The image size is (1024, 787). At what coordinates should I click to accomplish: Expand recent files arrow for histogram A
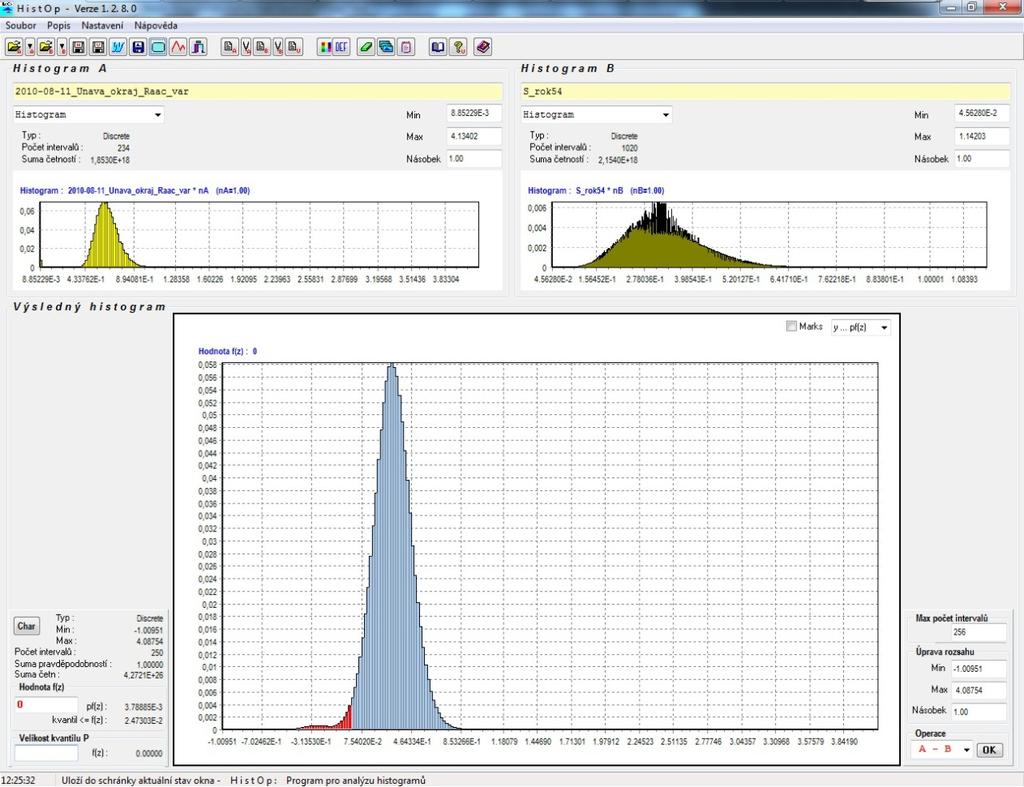(30, 47)
